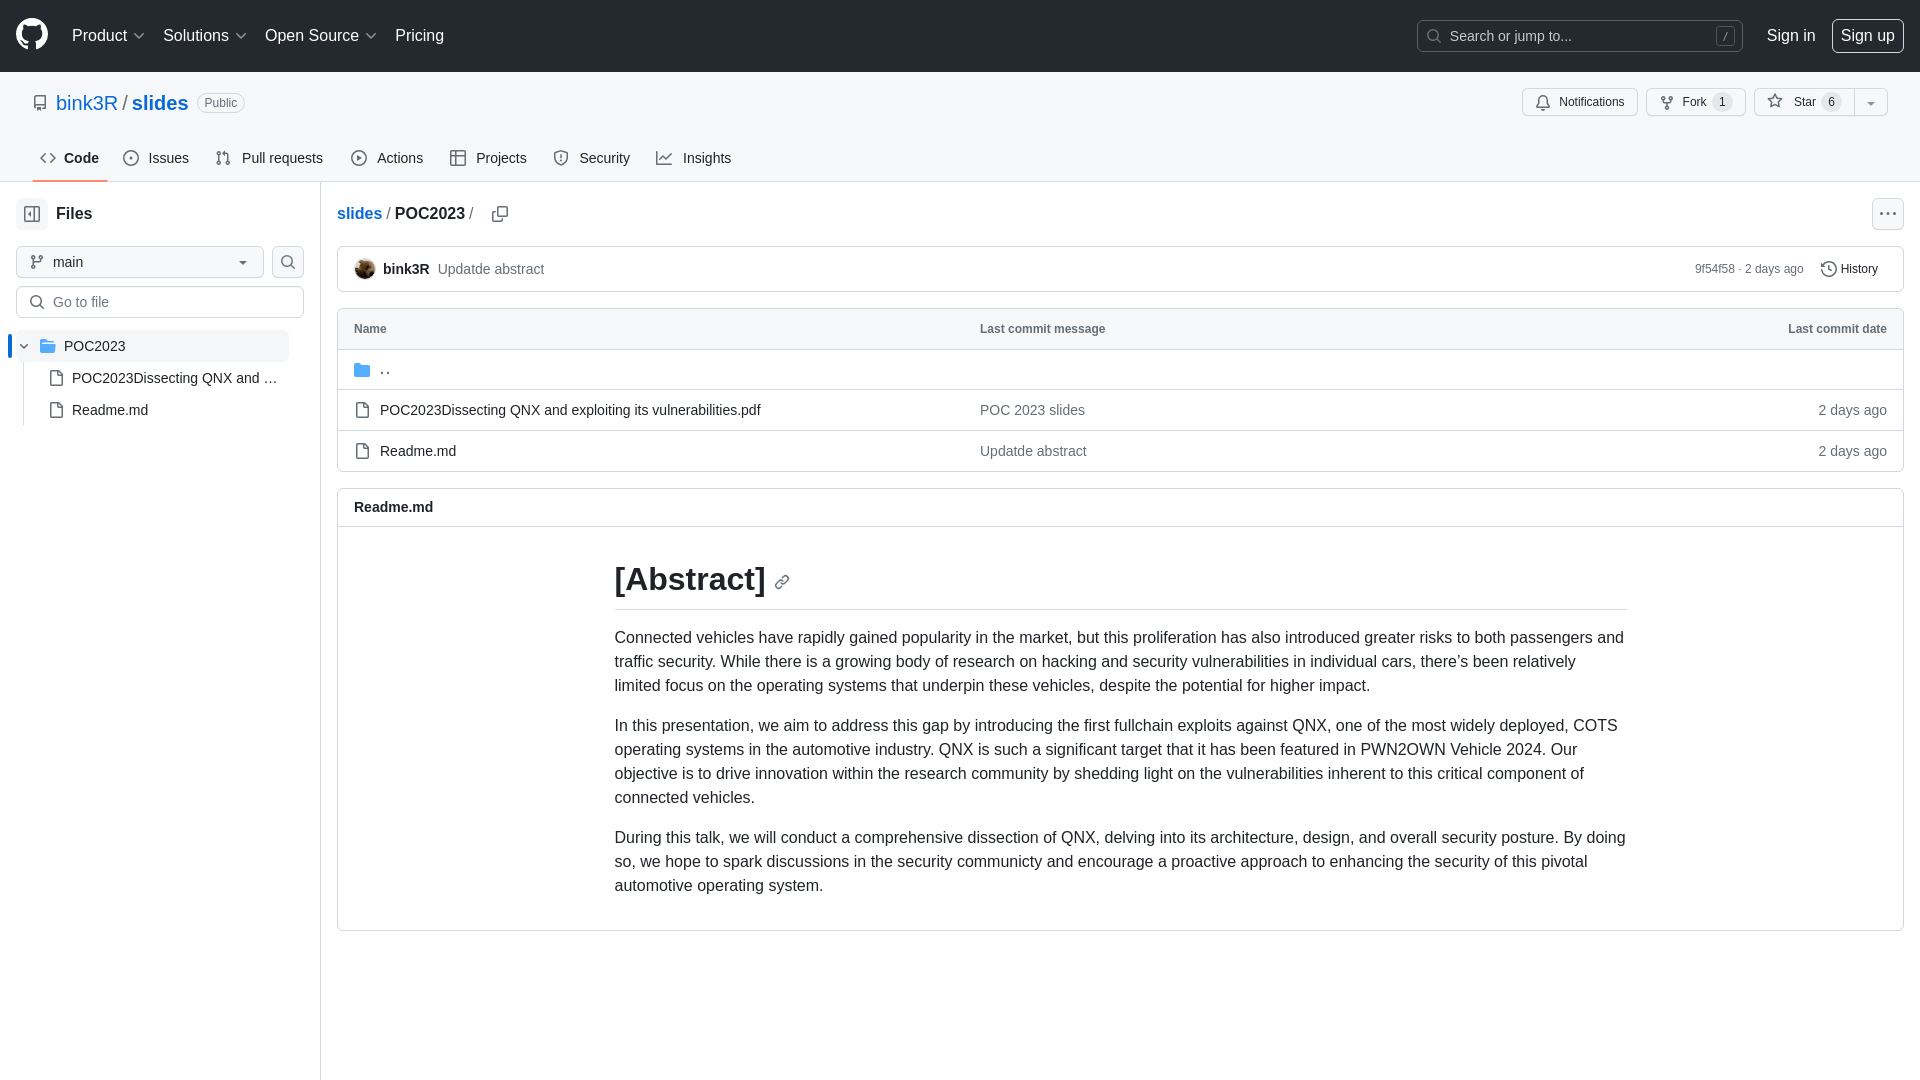Viewport: 1920px width, 1080px height.
Task: Star the slides repository
Action: coord(1803,102)
